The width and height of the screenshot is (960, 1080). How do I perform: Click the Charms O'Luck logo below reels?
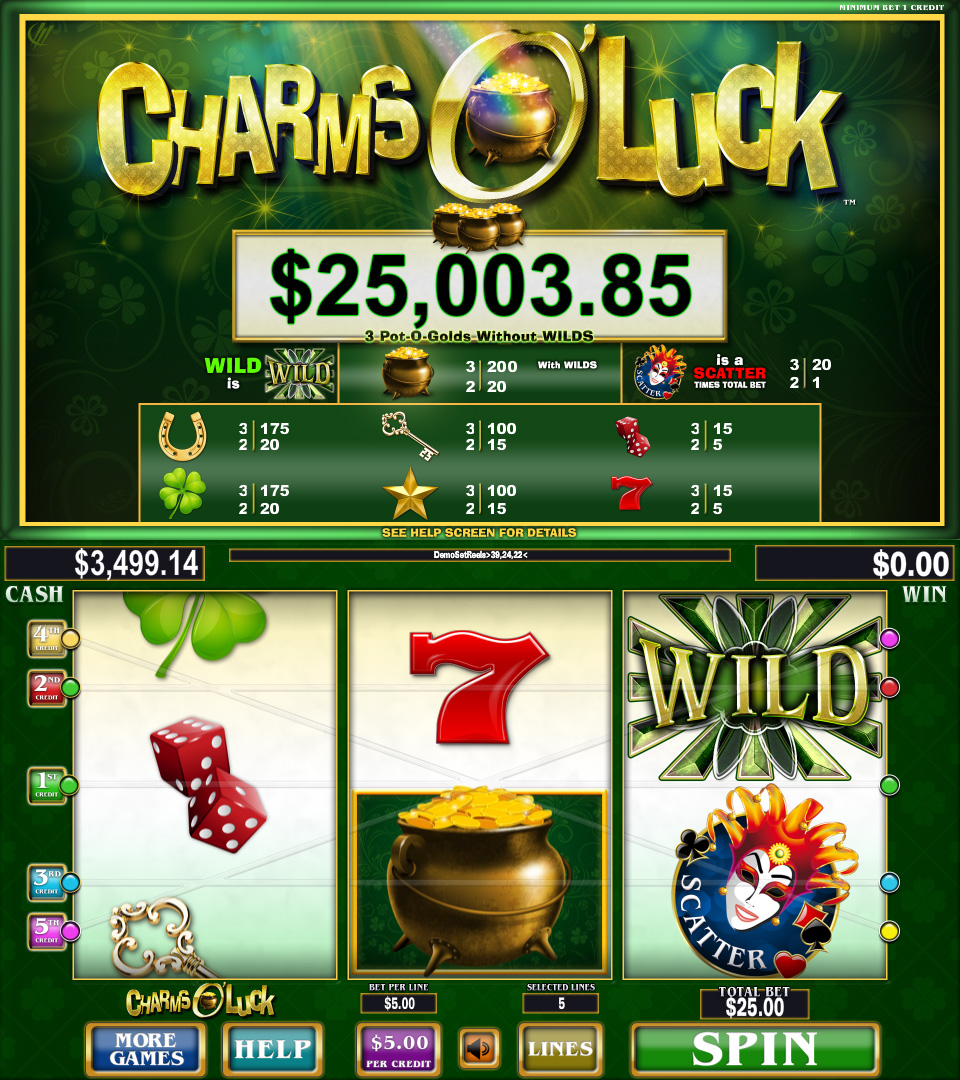click(x=200, y=1001)
